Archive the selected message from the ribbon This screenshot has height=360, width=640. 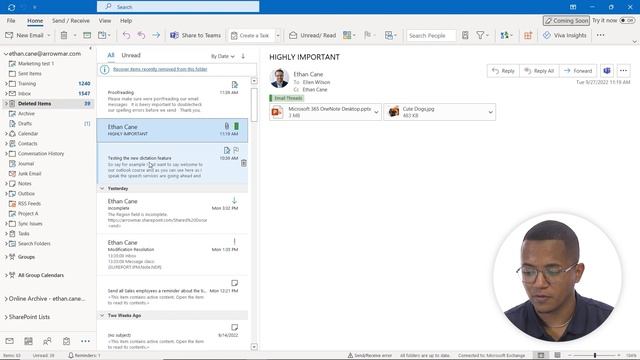click(x=87, y=36)
